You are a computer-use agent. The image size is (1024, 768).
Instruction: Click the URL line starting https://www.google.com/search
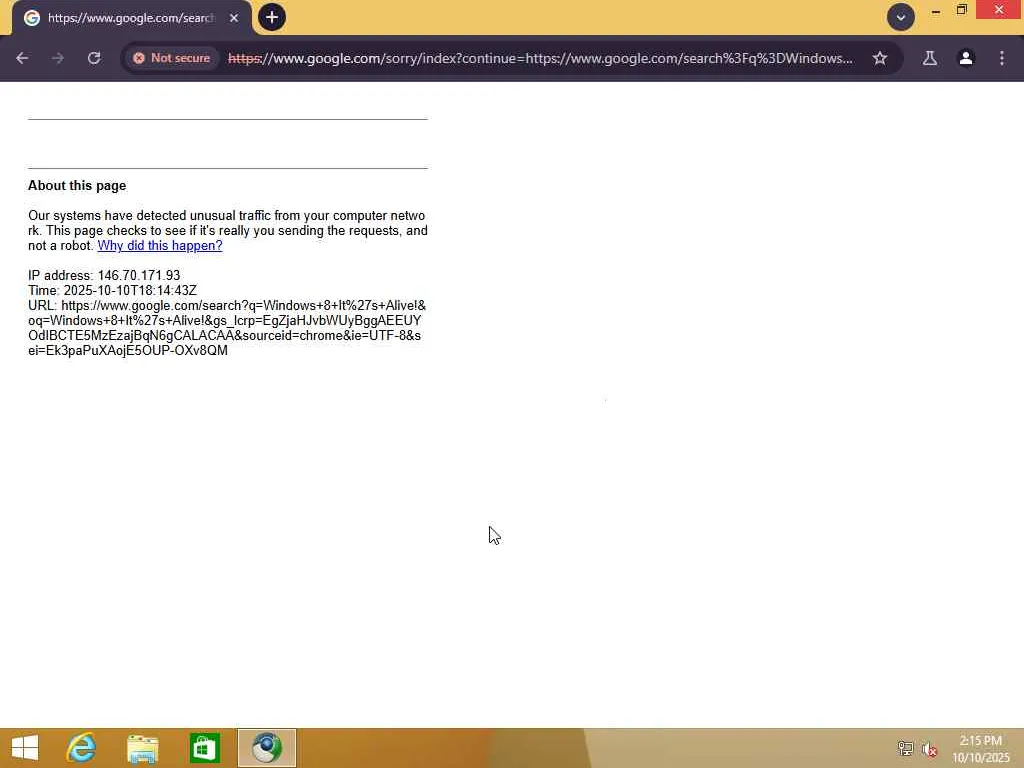(227, 328)
